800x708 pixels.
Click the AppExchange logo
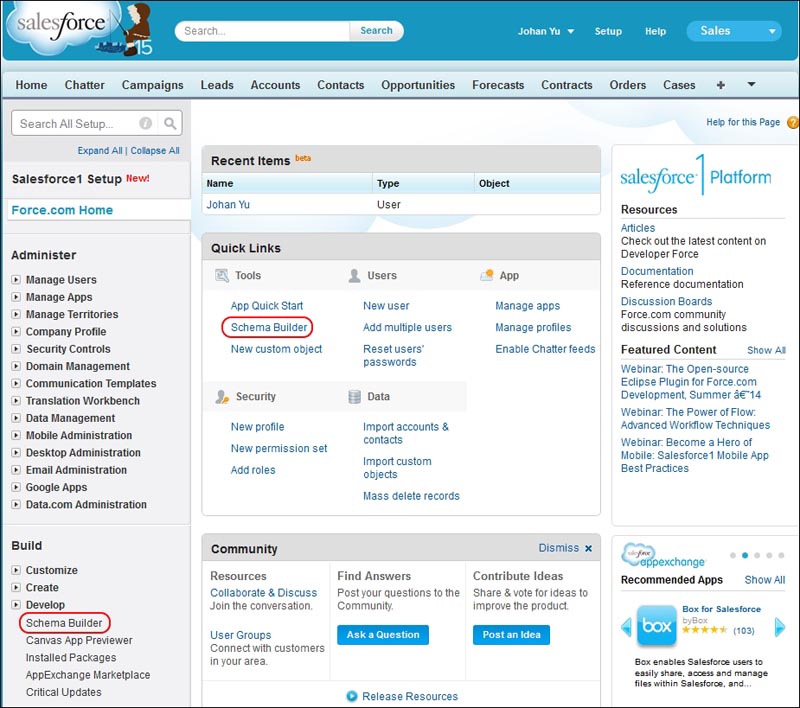coord(663,555)
